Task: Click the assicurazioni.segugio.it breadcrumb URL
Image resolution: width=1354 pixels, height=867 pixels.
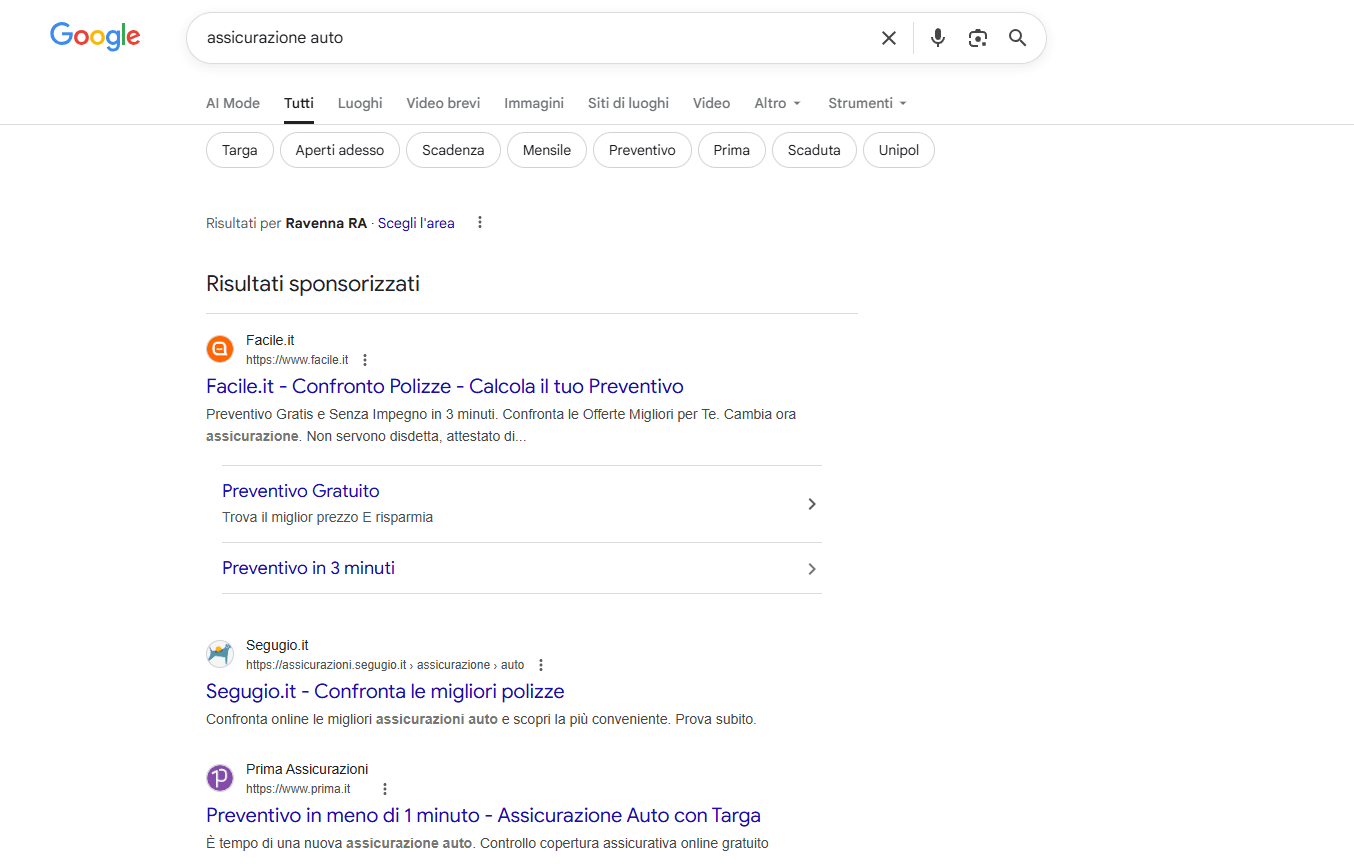Action: pos(385,665)
